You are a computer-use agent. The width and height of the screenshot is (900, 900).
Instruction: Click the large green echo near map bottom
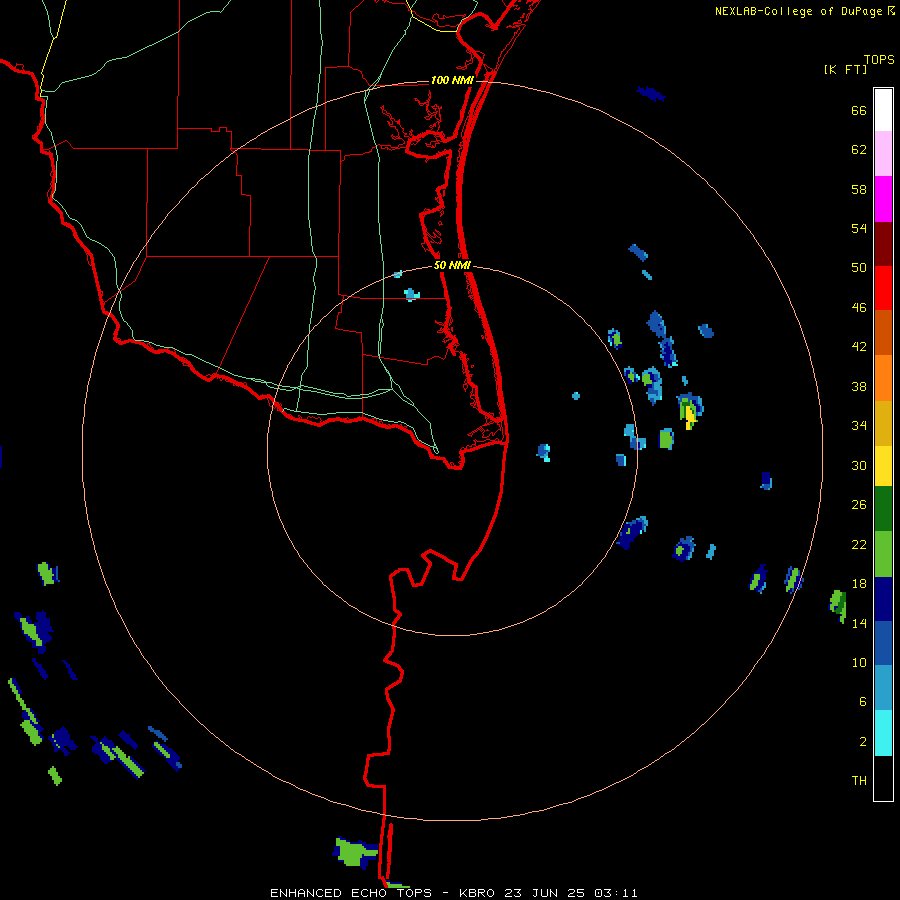pyautogui.click(x=355, y=852)
